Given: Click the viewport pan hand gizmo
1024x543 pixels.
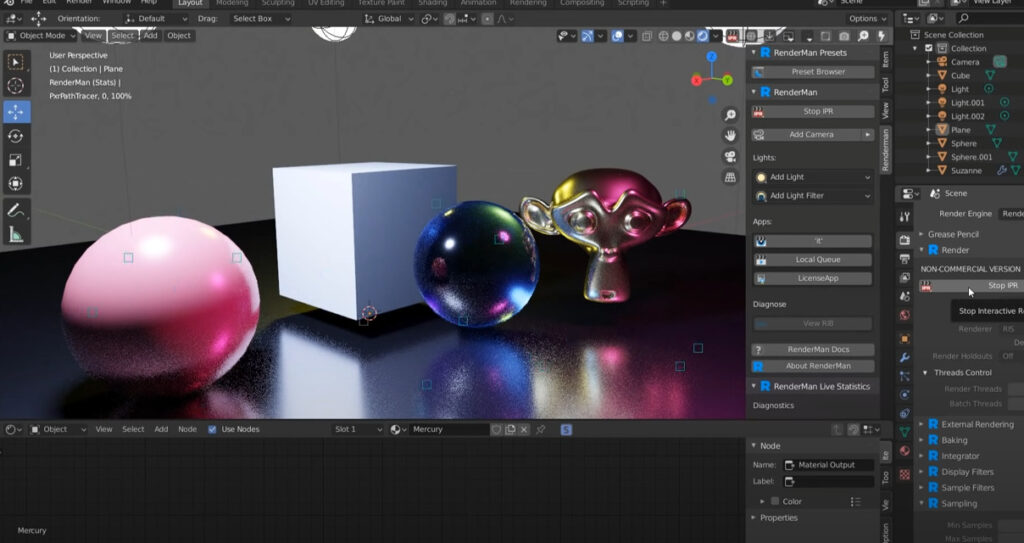Looking at the screenshot, I should click(730, 136).
